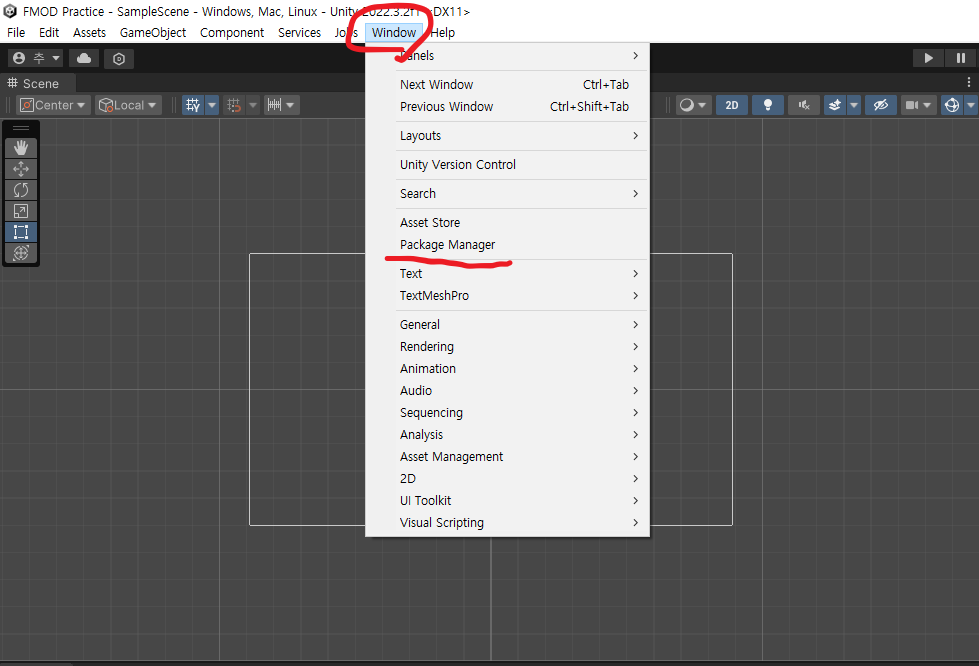Open the Component menu
979x666 pixels.
pyautogui.click(x=232, y=32)
